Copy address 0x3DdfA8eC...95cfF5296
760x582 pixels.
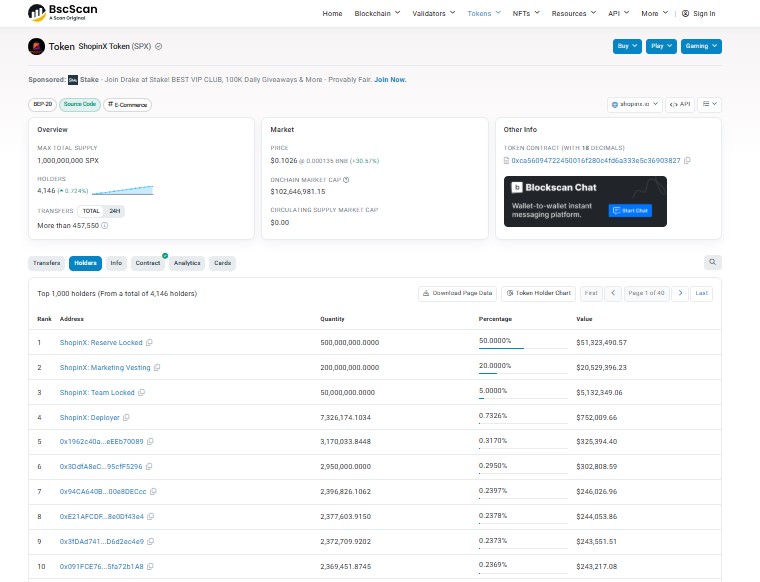pyautogui.click(x=149, y=467)
